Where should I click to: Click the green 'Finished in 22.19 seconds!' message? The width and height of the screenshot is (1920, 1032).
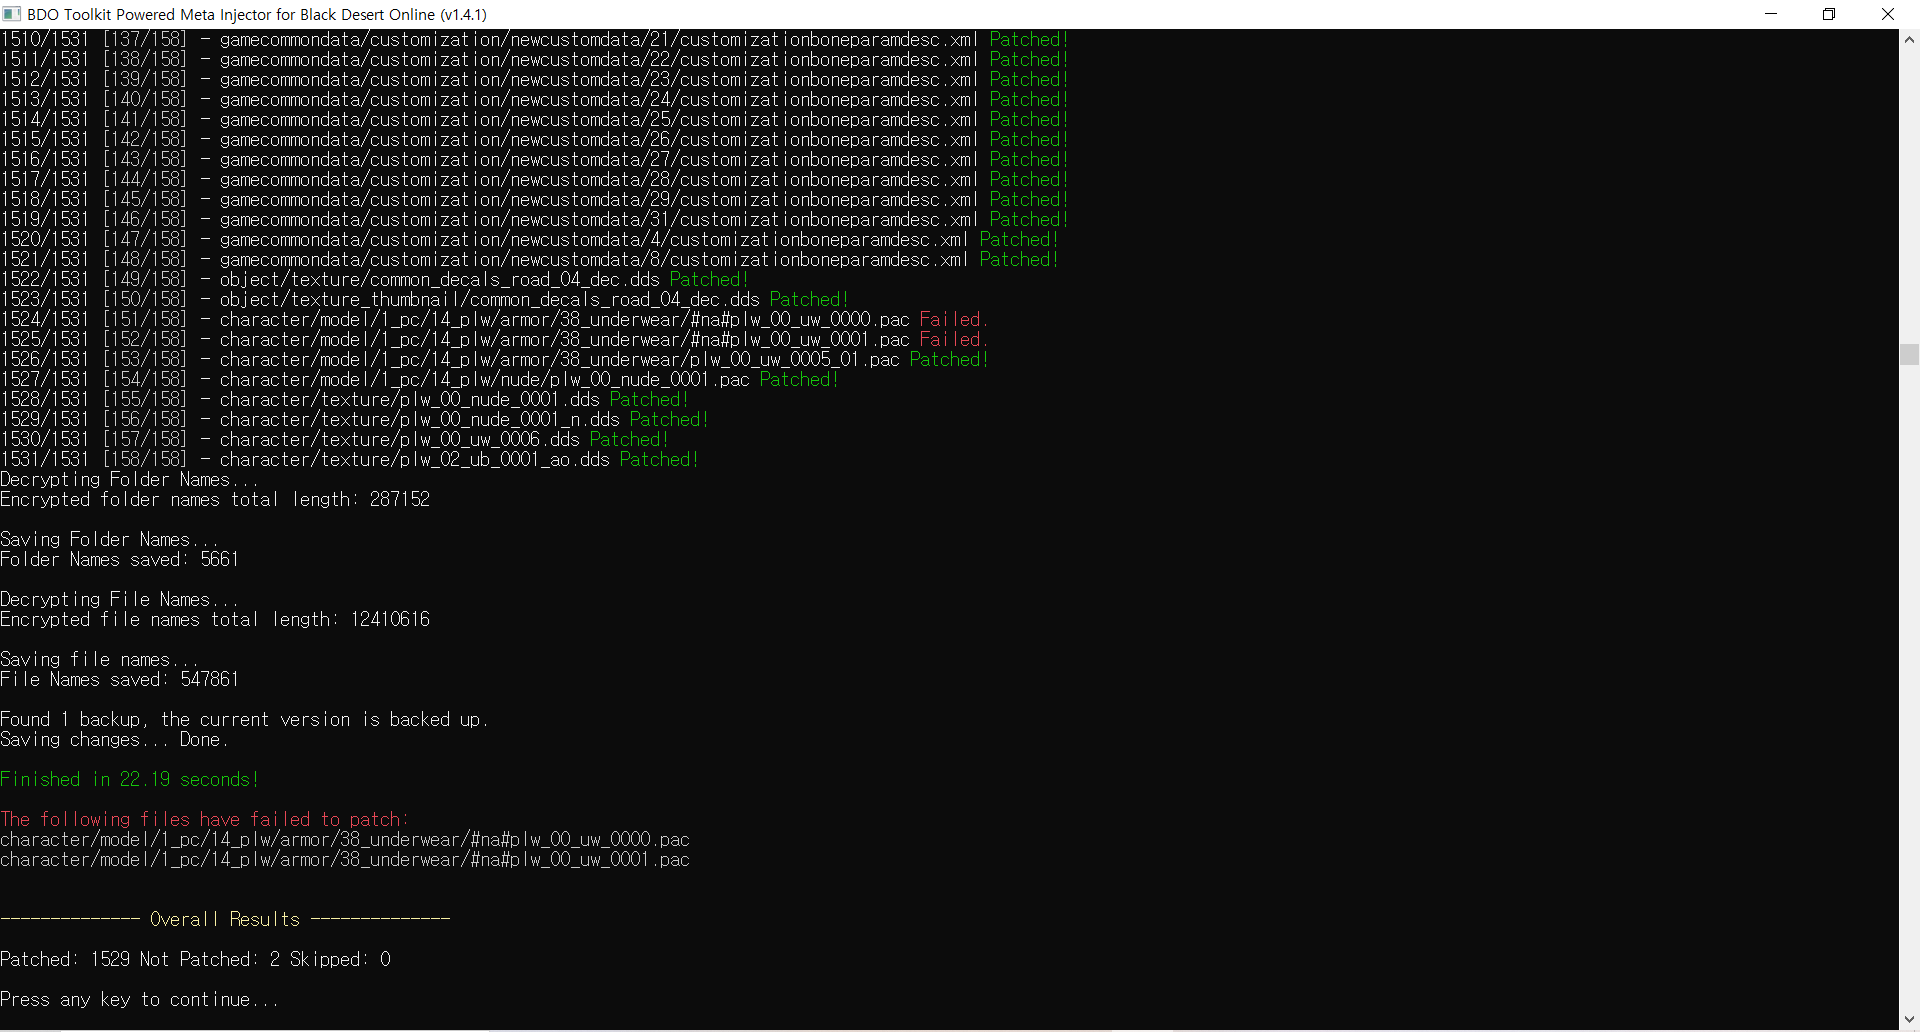coord(129,779)
